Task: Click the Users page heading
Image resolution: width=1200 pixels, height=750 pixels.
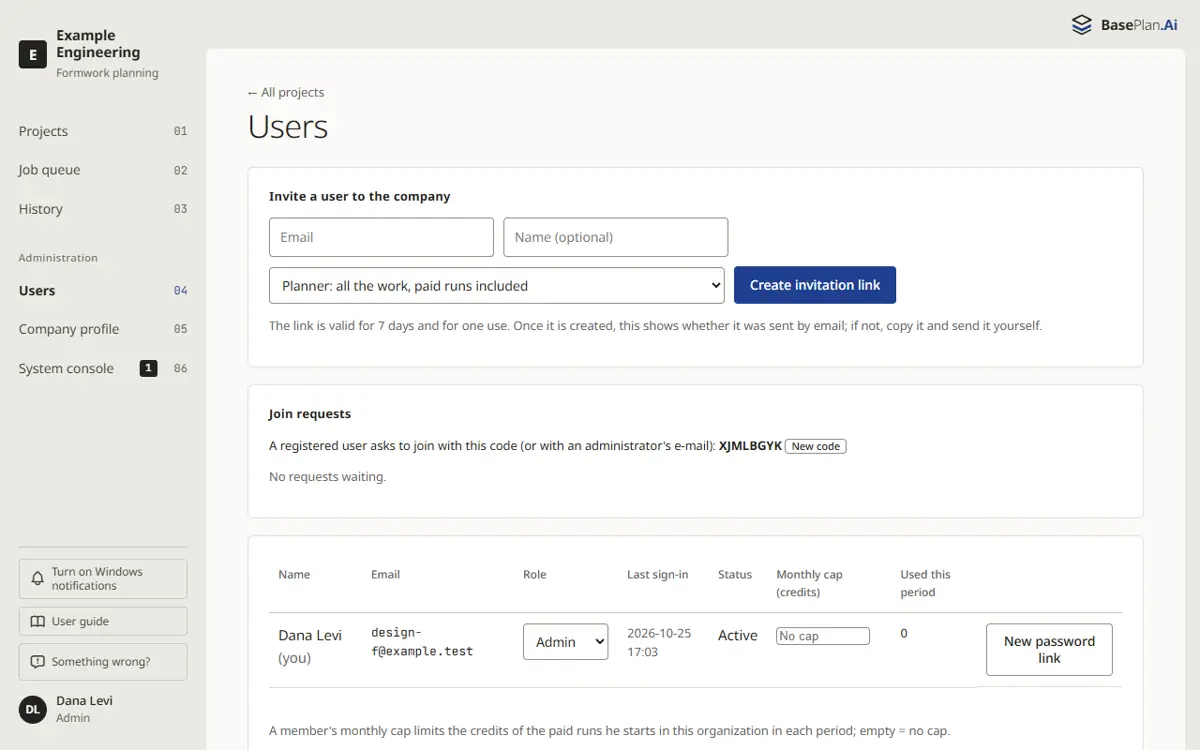Action: 288,127
